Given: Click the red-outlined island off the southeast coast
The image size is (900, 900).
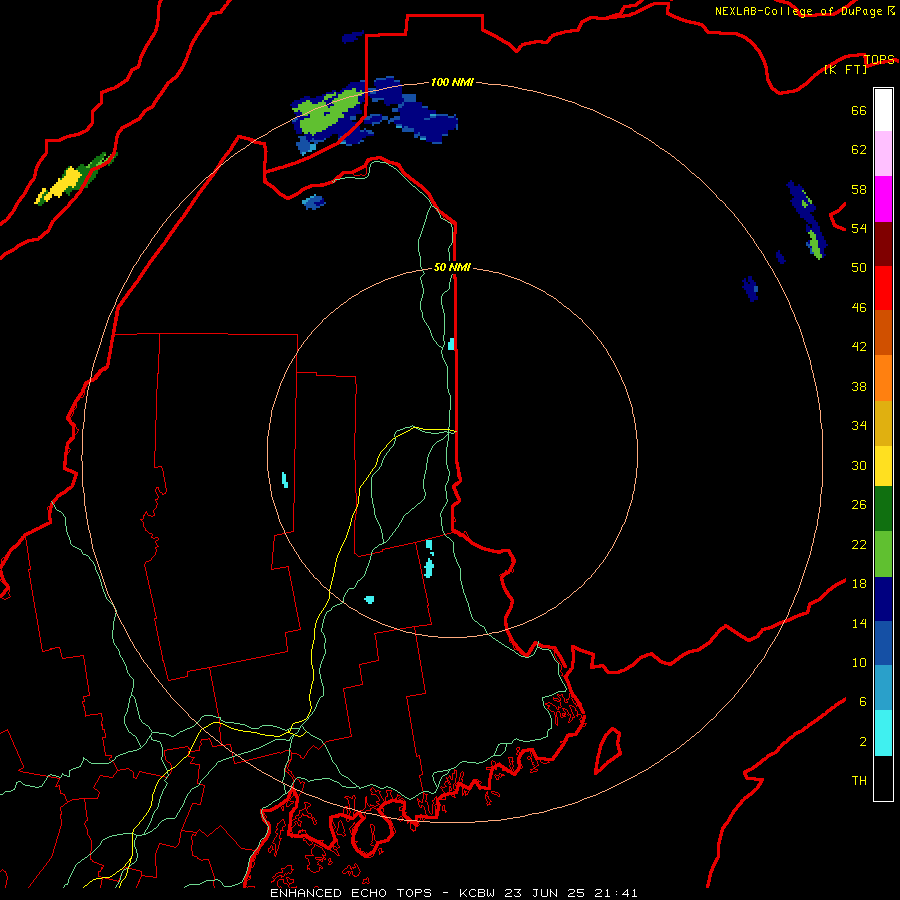Looking at the screenshot, I should point(608,750).
